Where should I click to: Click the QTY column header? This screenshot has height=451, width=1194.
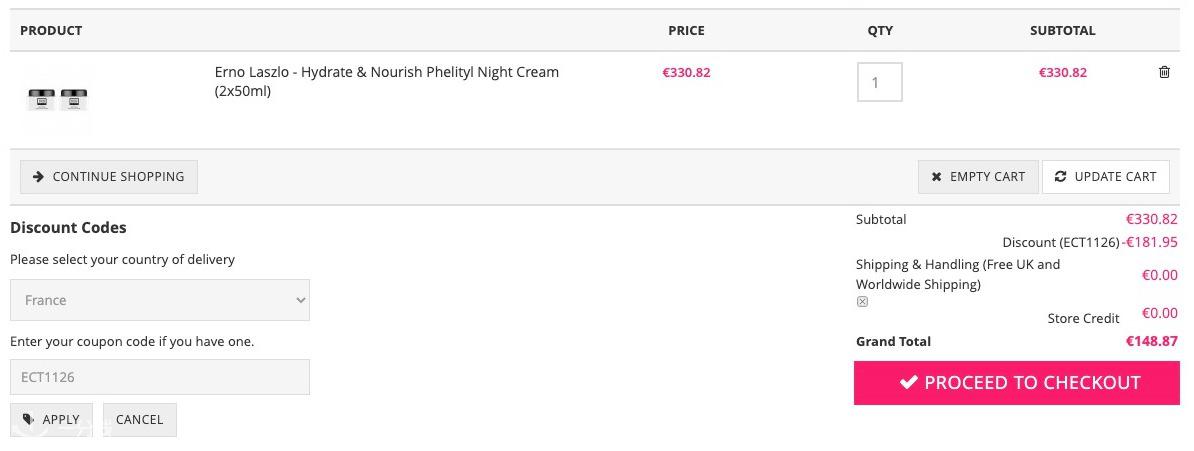(880, 31)
